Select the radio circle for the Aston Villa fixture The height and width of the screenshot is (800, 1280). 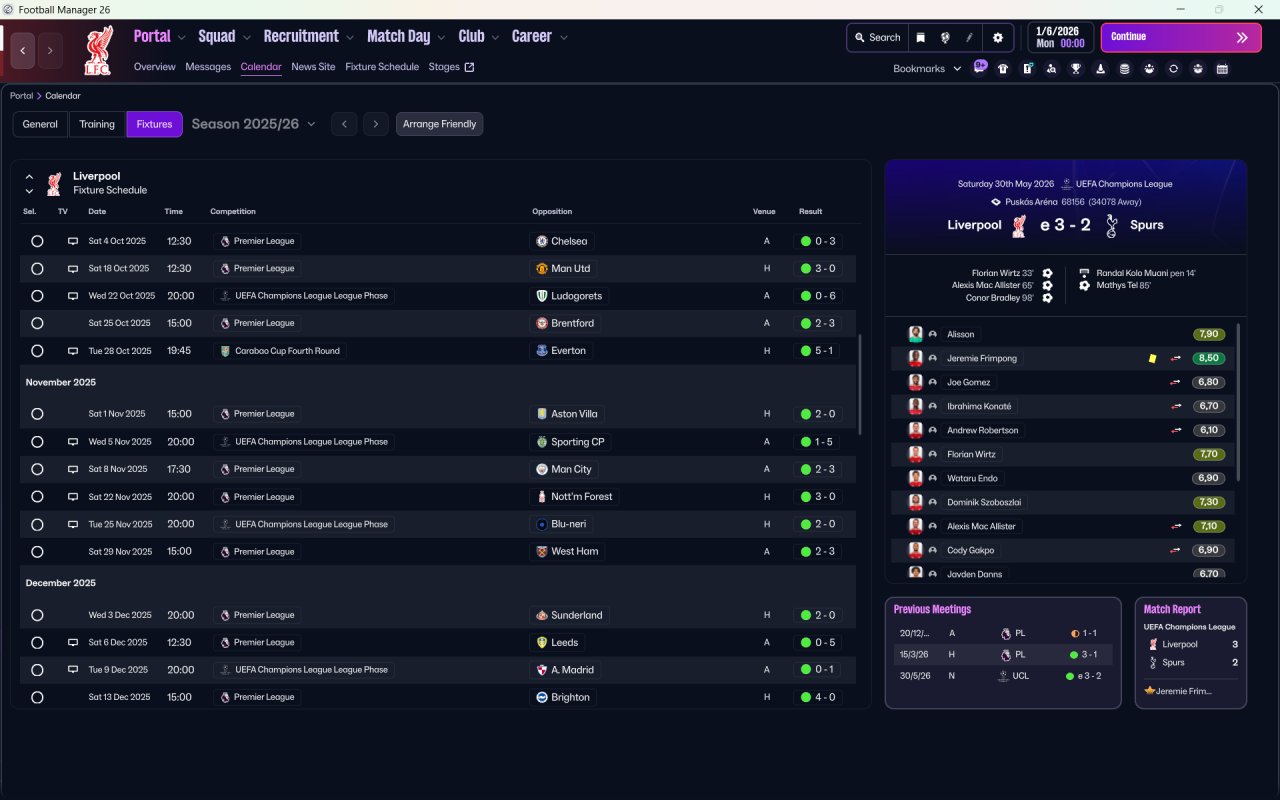pos(37,414)
